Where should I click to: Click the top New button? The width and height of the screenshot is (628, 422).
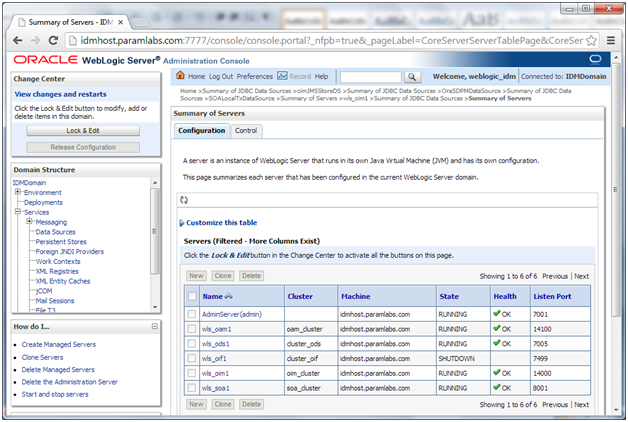pyautogui.click(x=196, y=276)
